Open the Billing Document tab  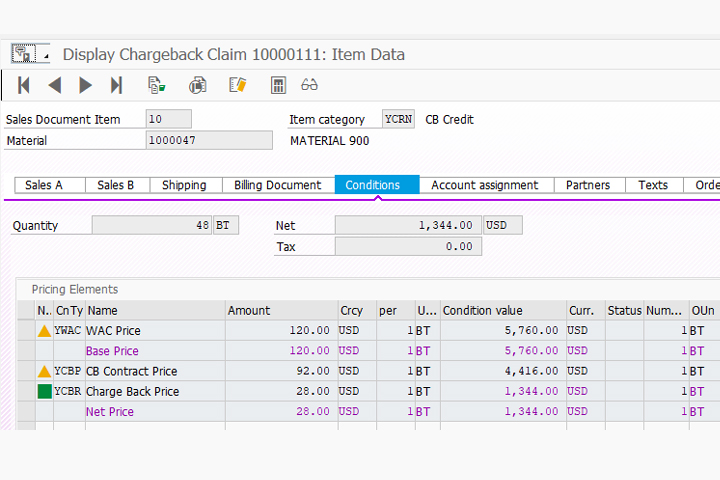(277, 185)
